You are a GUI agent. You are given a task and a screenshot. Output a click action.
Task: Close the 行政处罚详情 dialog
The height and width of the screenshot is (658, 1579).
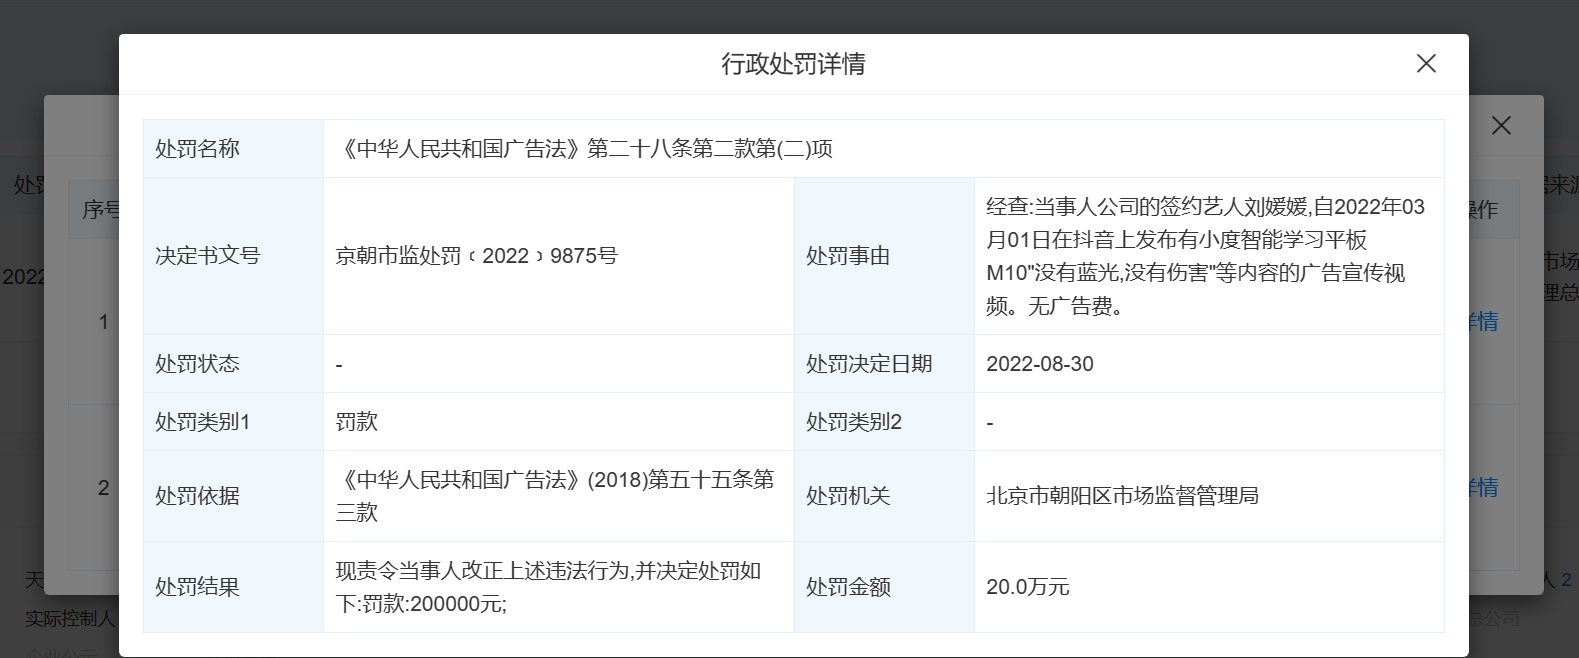(x=1426, y=64)
